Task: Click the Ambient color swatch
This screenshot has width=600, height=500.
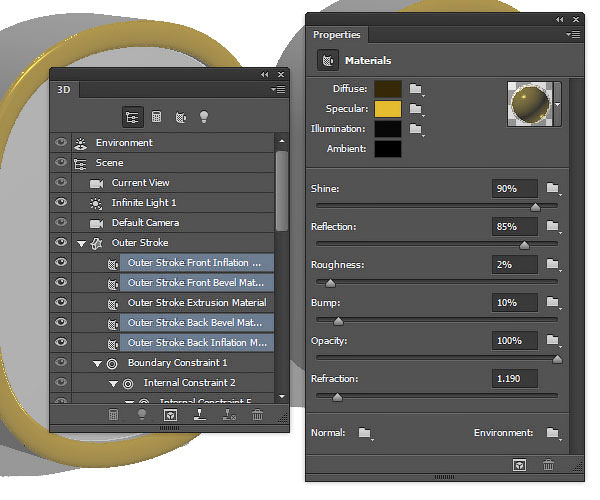Action: (x=388, y=148)
